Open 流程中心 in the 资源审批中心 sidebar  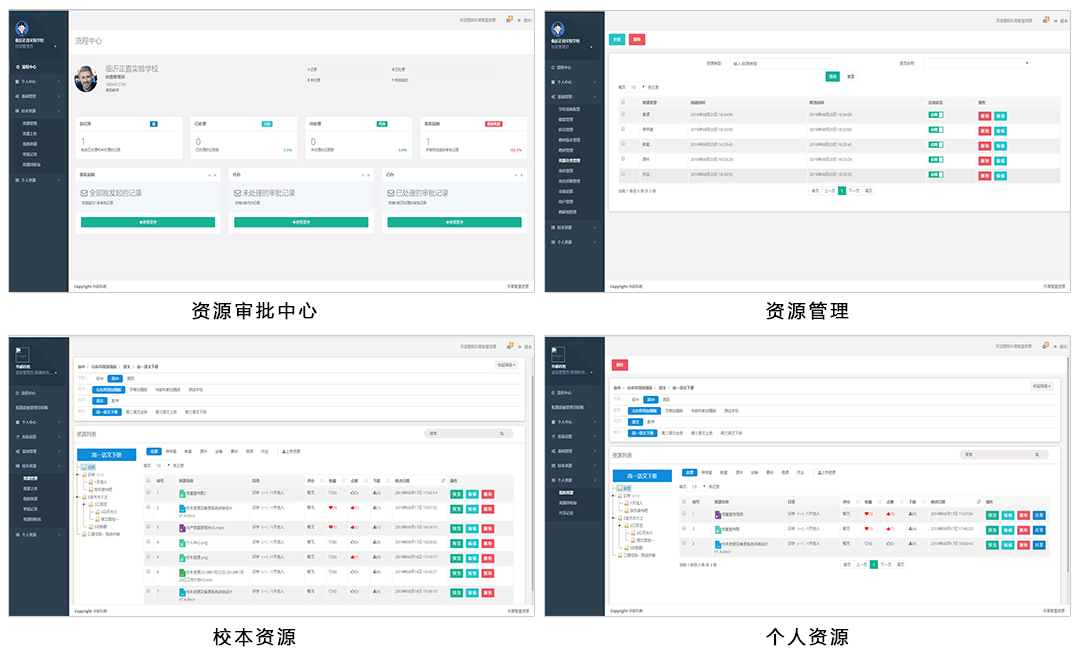pos(38,67)
